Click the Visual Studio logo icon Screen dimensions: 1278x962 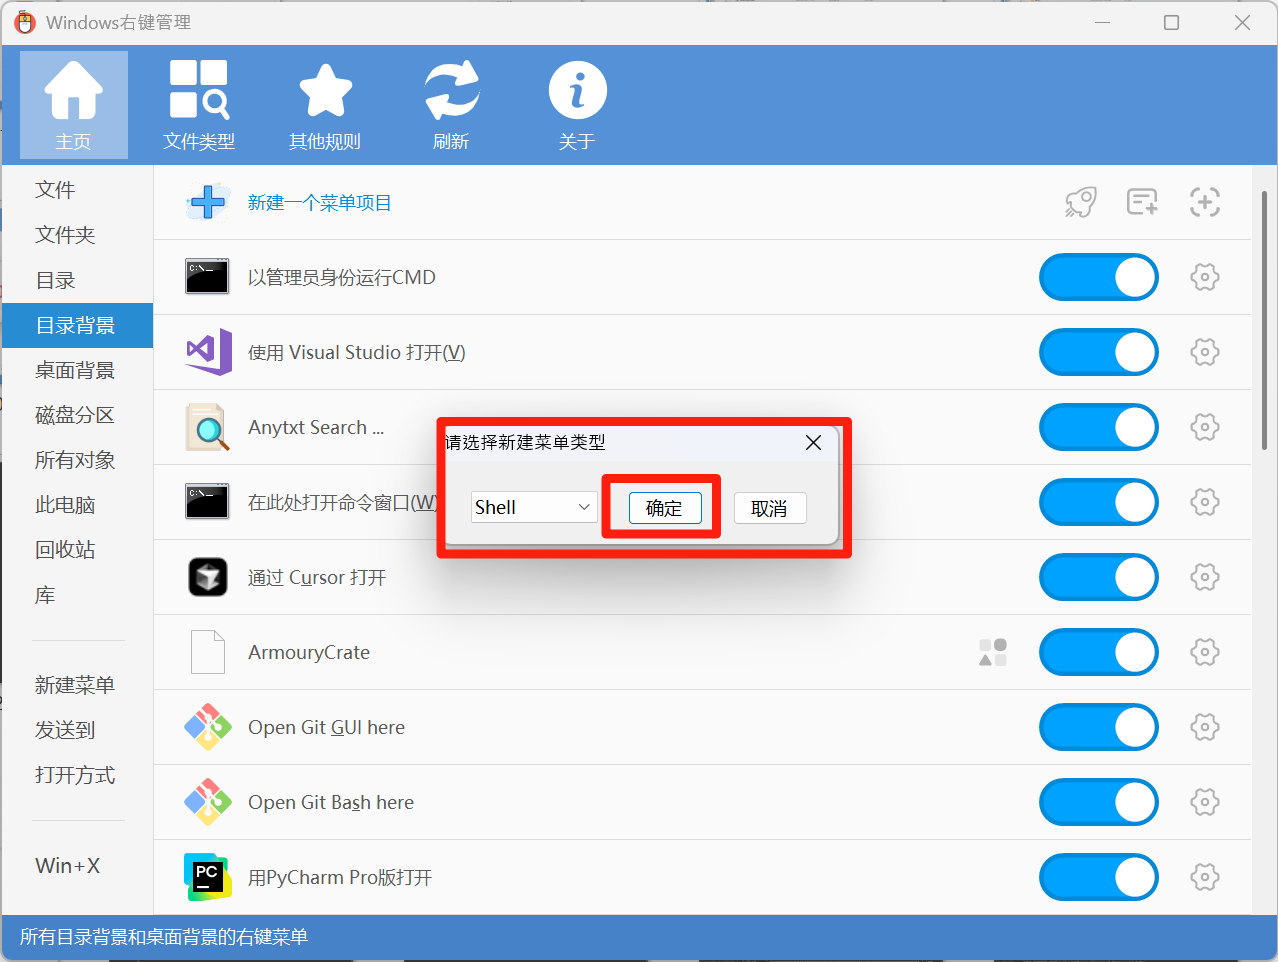[x=208, y=352]
